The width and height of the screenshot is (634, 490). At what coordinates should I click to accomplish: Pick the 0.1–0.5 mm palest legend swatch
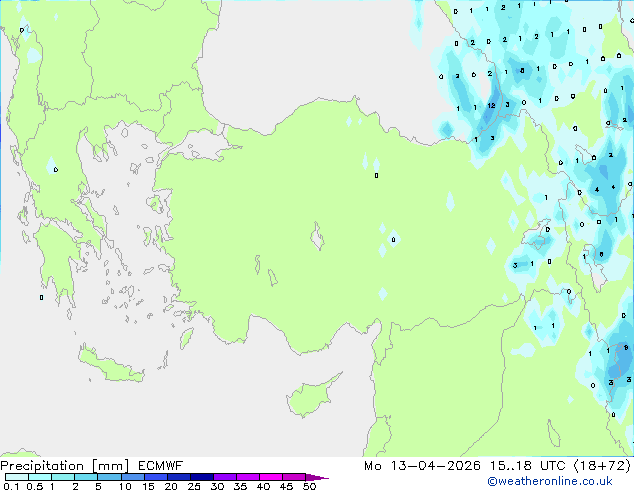17,477
